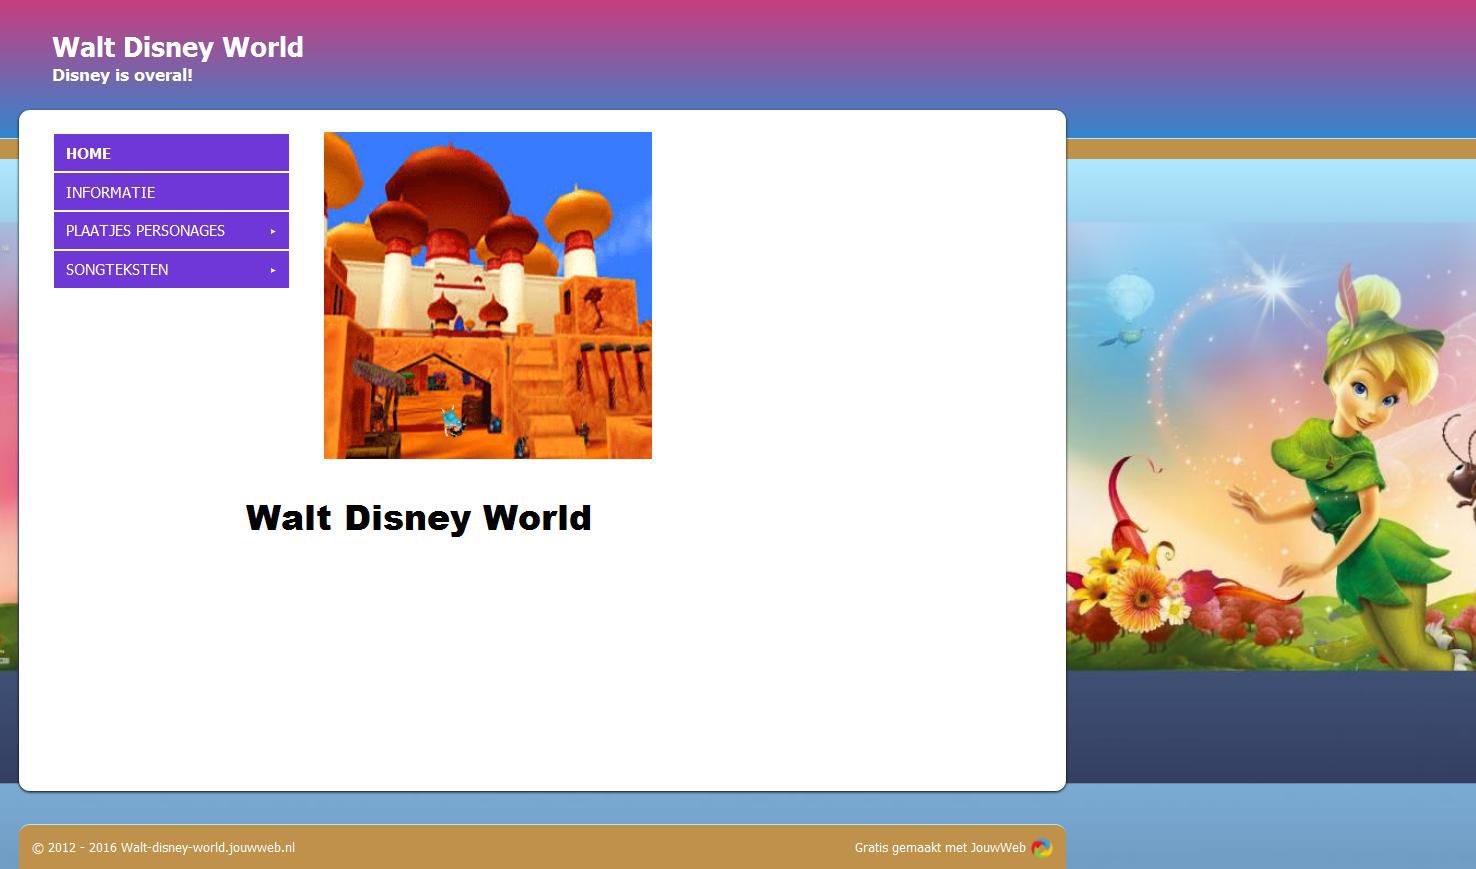The height and width of the screenshot is (869, 1476).
Task: Open the SONGTEKSTEN menu item
Action: (x=171, y=270)
